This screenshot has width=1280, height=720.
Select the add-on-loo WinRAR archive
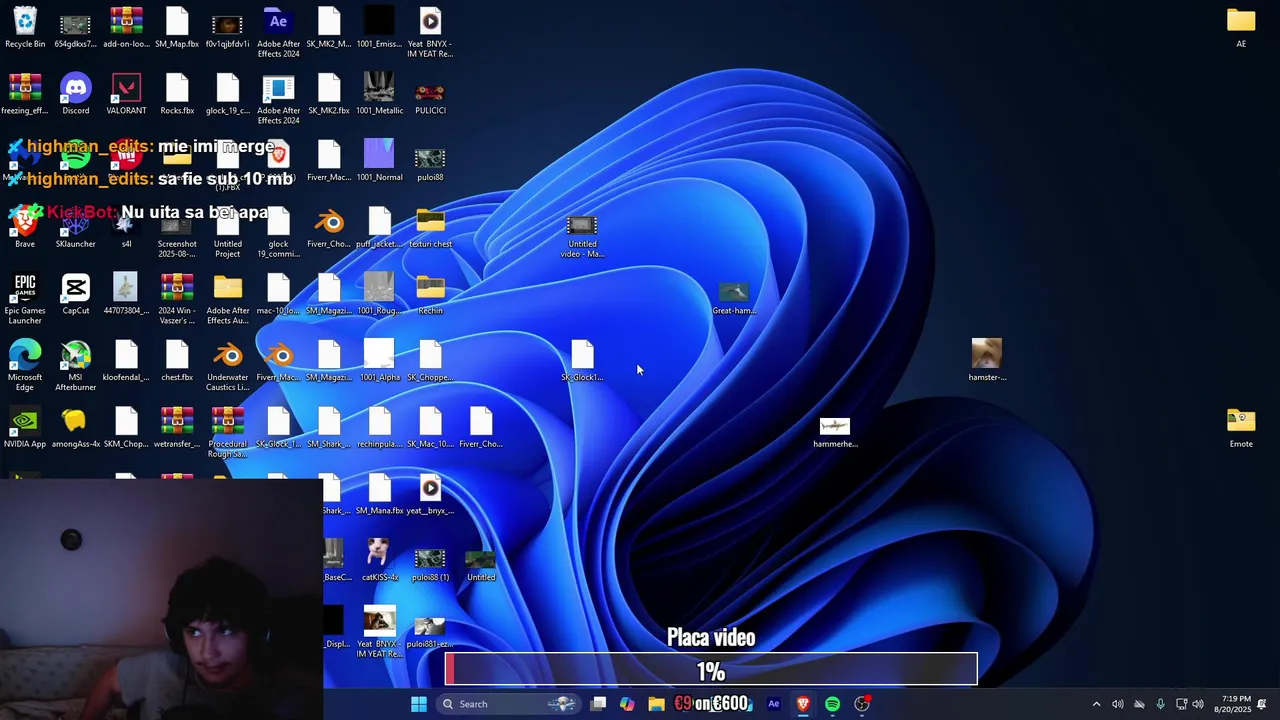click(x=126, y=28)
